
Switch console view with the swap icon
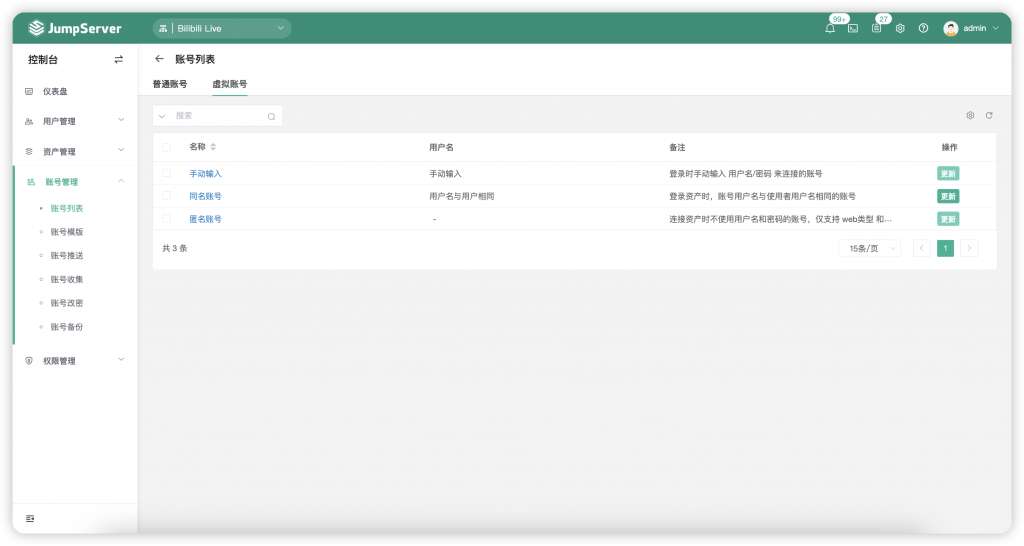tap(118, 59)
